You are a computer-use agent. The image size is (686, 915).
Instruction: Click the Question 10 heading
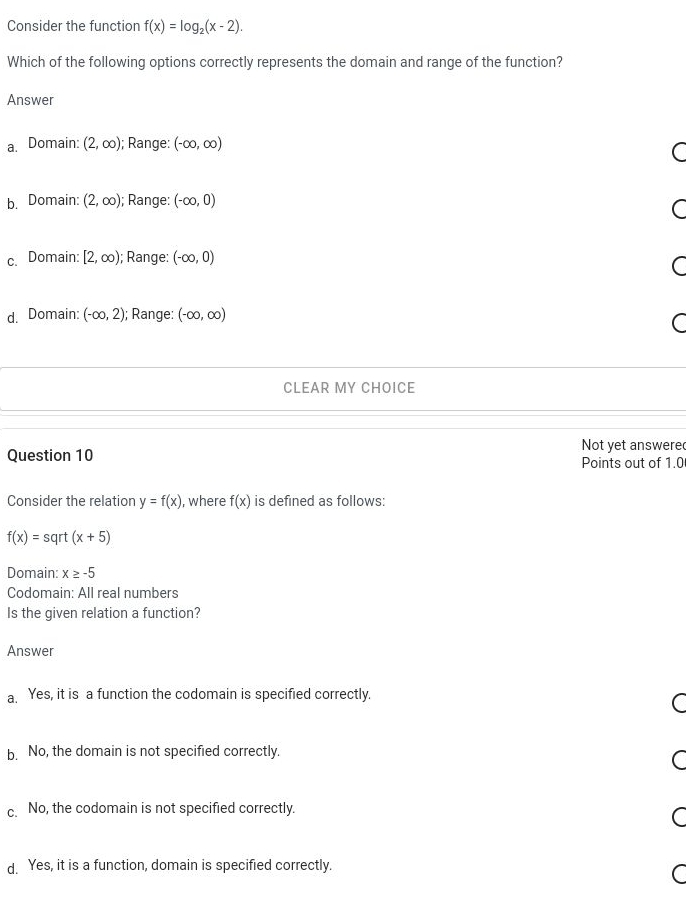50,456
